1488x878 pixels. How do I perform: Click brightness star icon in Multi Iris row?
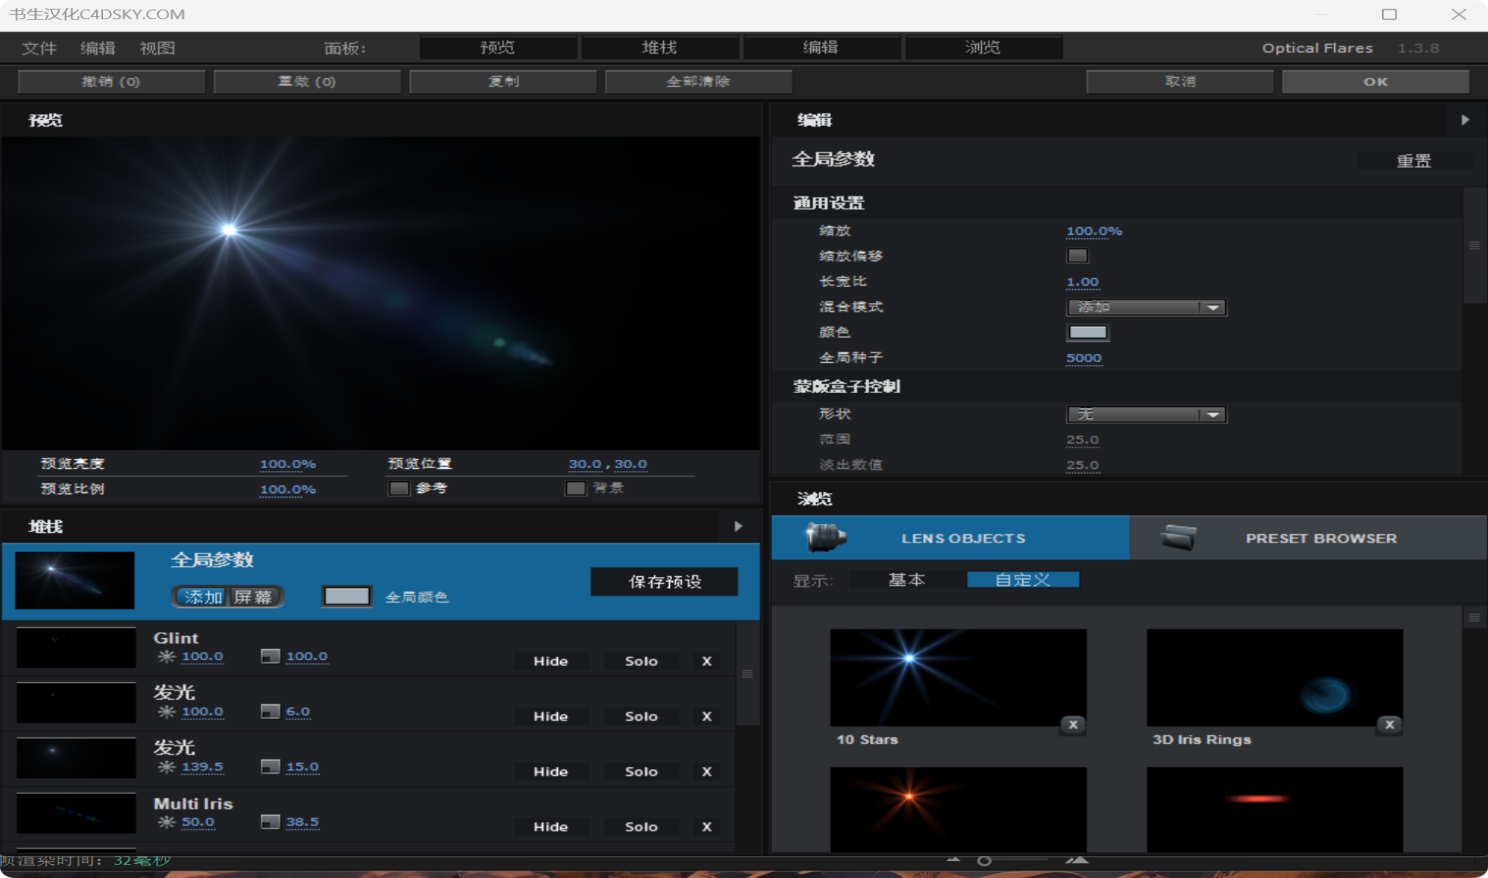166,822
